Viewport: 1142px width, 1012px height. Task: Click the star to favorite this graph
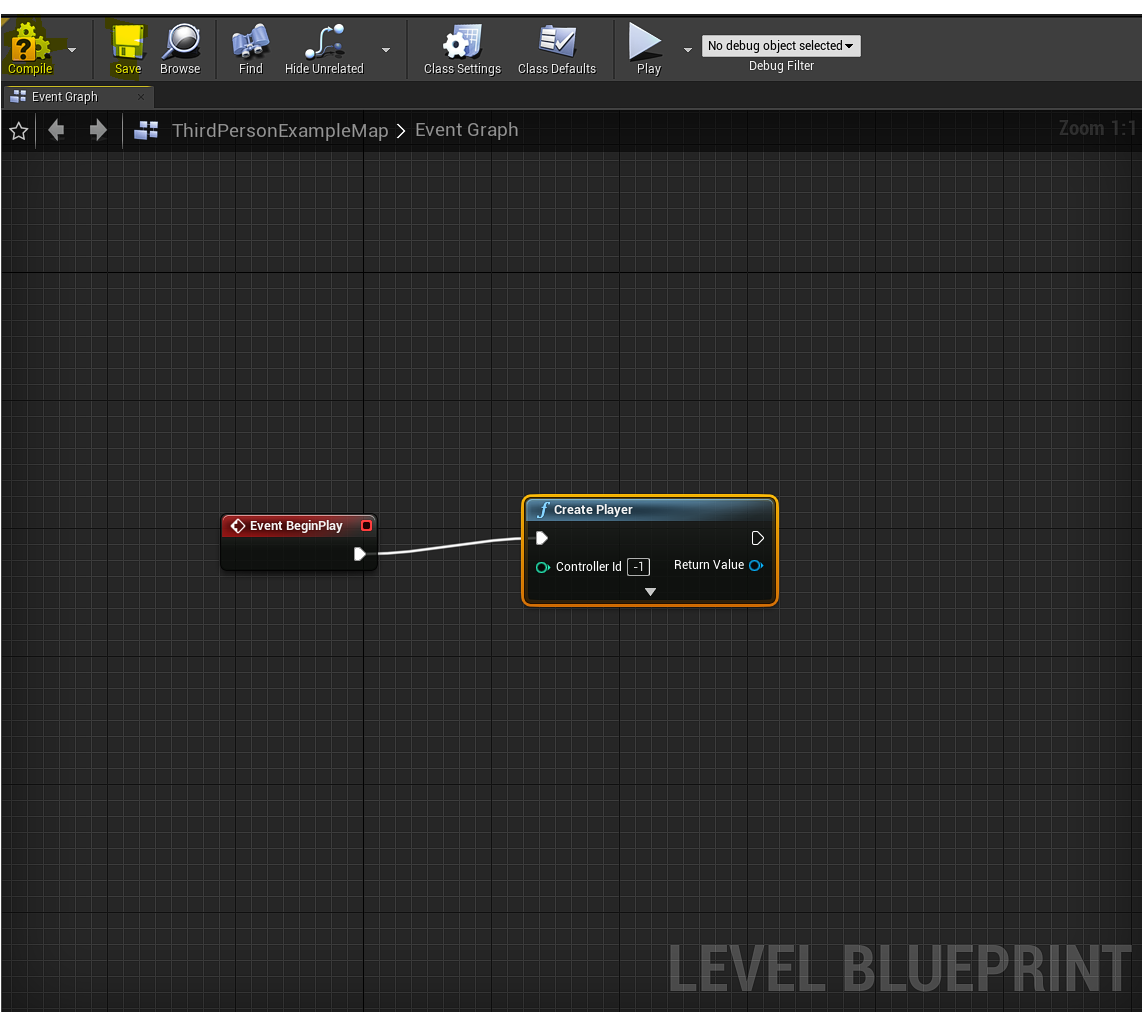[x=18, y=130]
